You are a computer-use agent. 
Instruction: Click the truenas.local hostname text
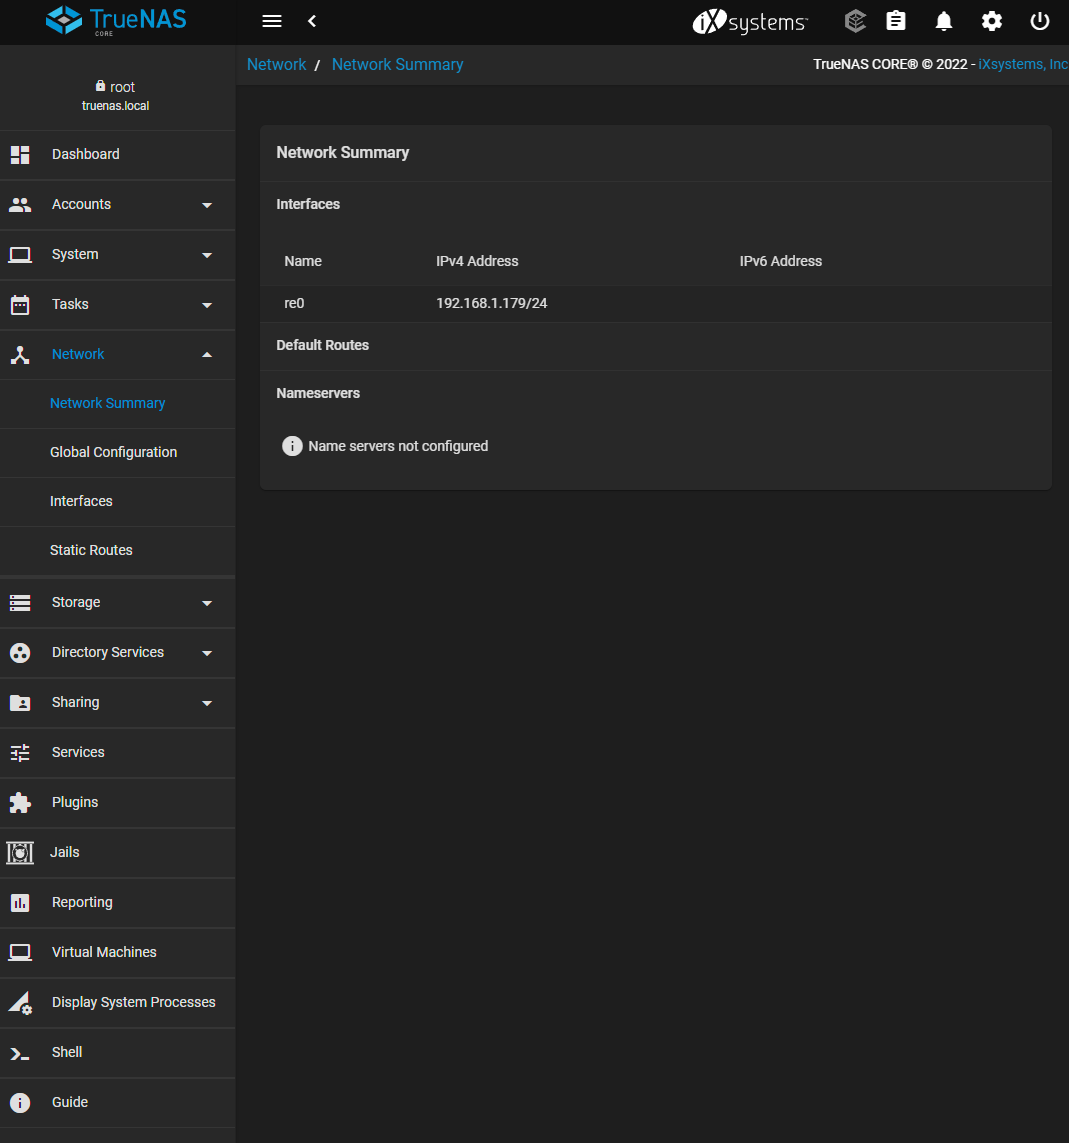[115, 106]
